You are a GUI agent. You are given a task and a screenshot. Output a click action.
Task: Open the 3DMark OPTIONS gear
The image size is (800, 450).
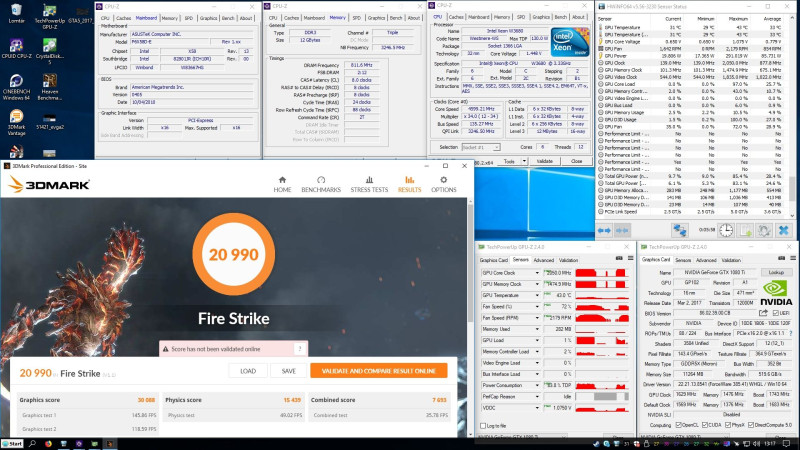click(443, 184)
